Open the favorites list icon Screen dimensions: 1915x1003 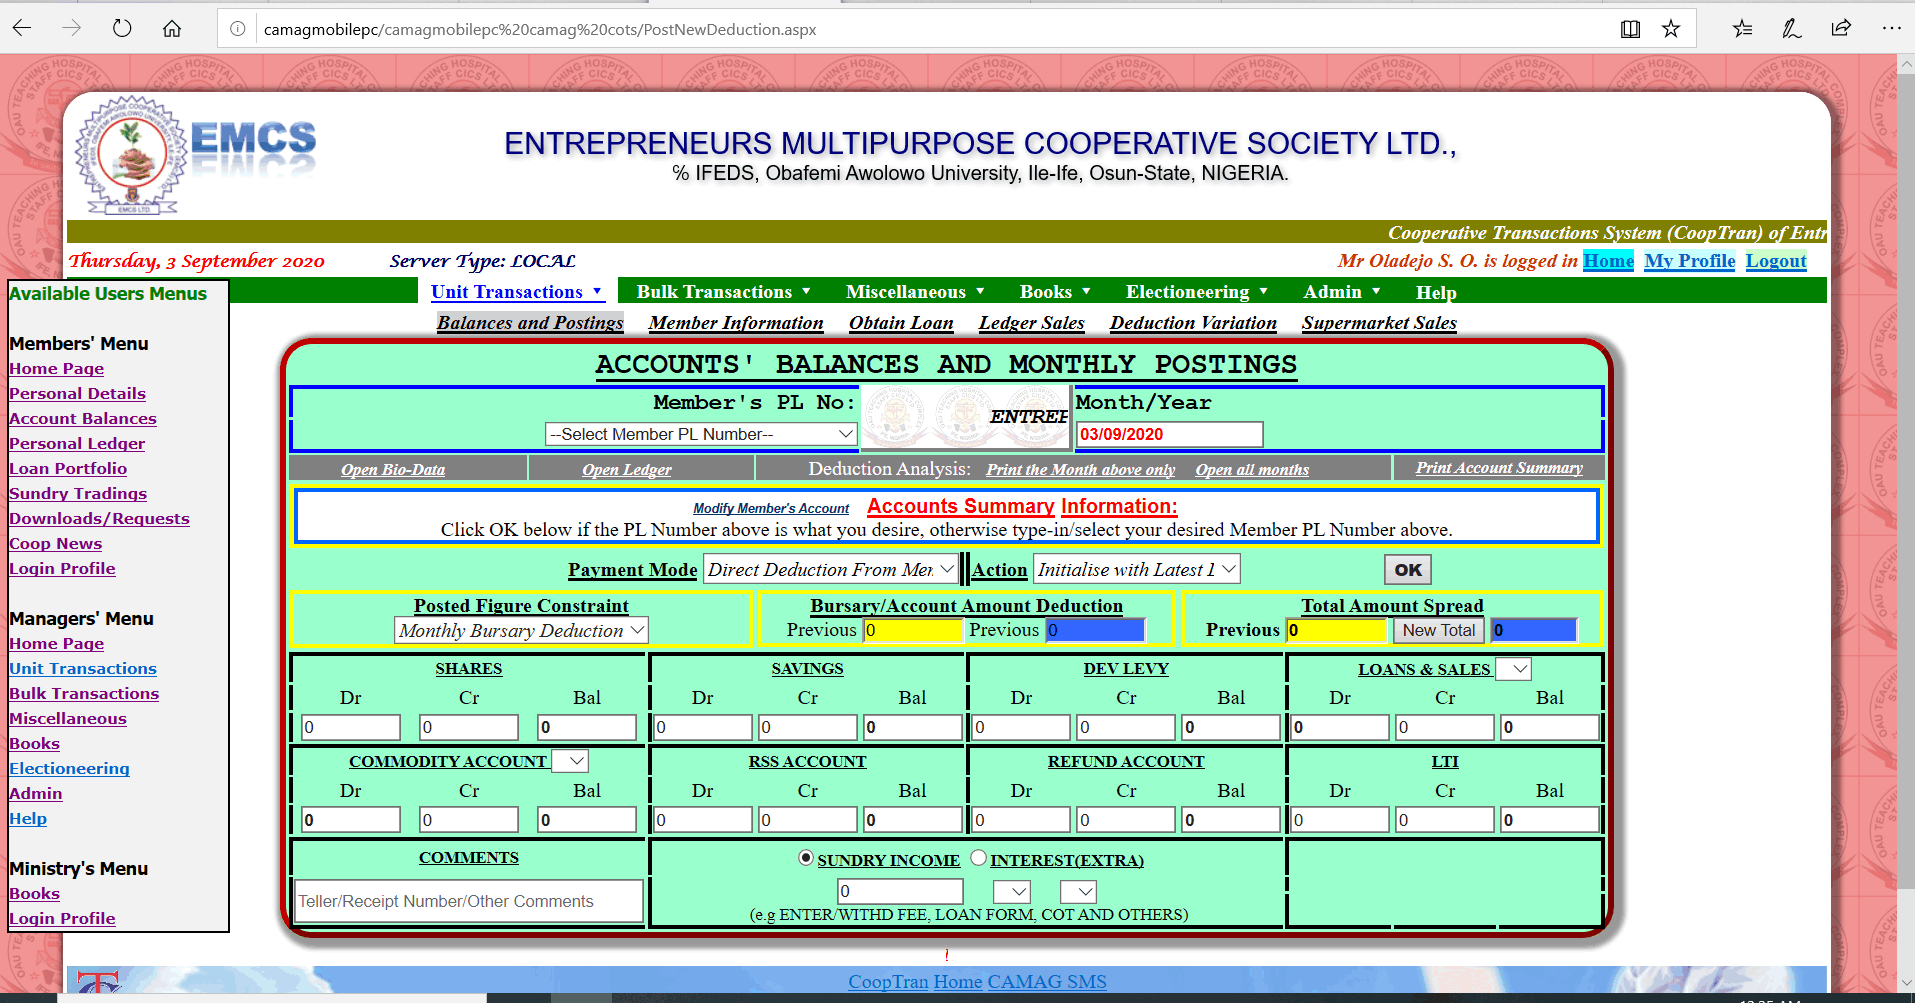(x=1743, y=28)
